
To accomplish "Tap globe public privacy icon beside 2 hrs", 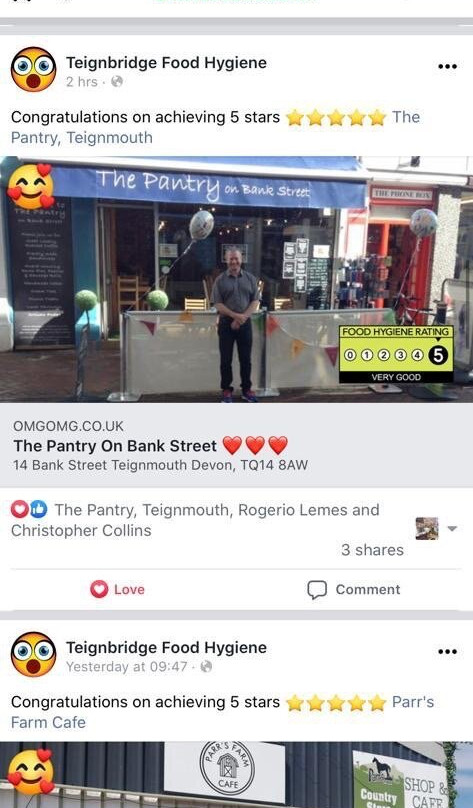I will (x=117, y=81).
